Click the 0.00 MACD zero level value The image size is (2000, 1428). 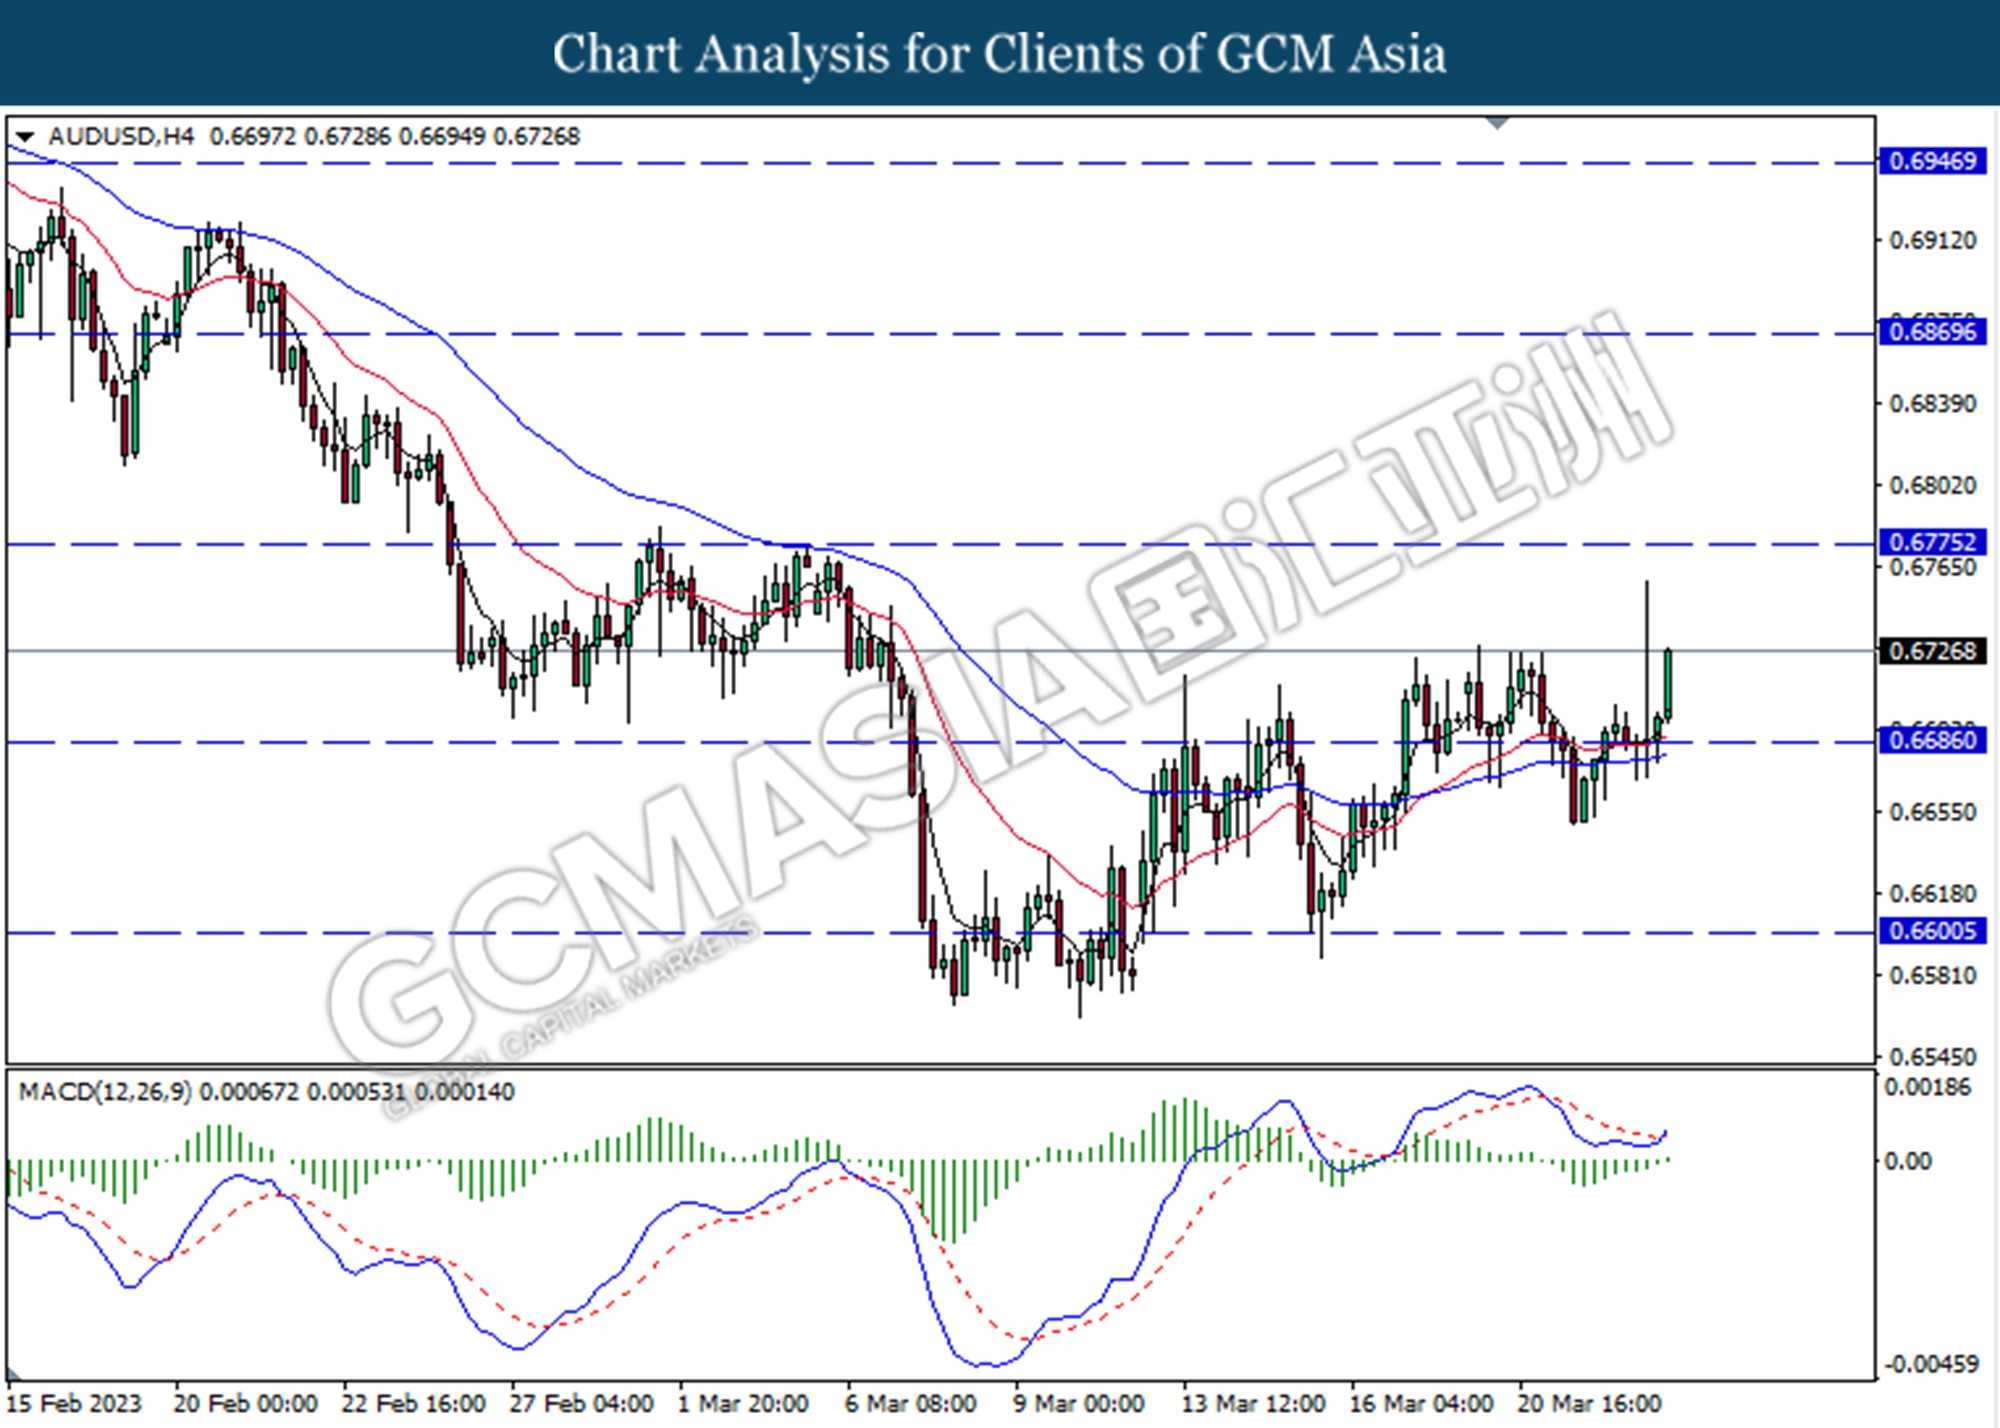click(1907, 1161)
